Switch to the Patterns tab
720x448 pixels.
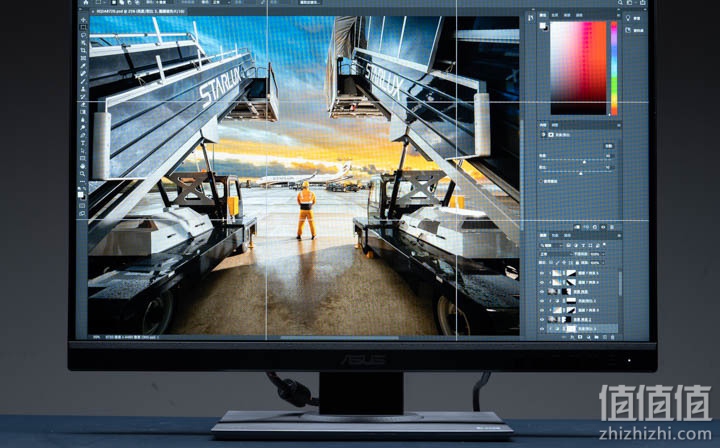[579, 15]
